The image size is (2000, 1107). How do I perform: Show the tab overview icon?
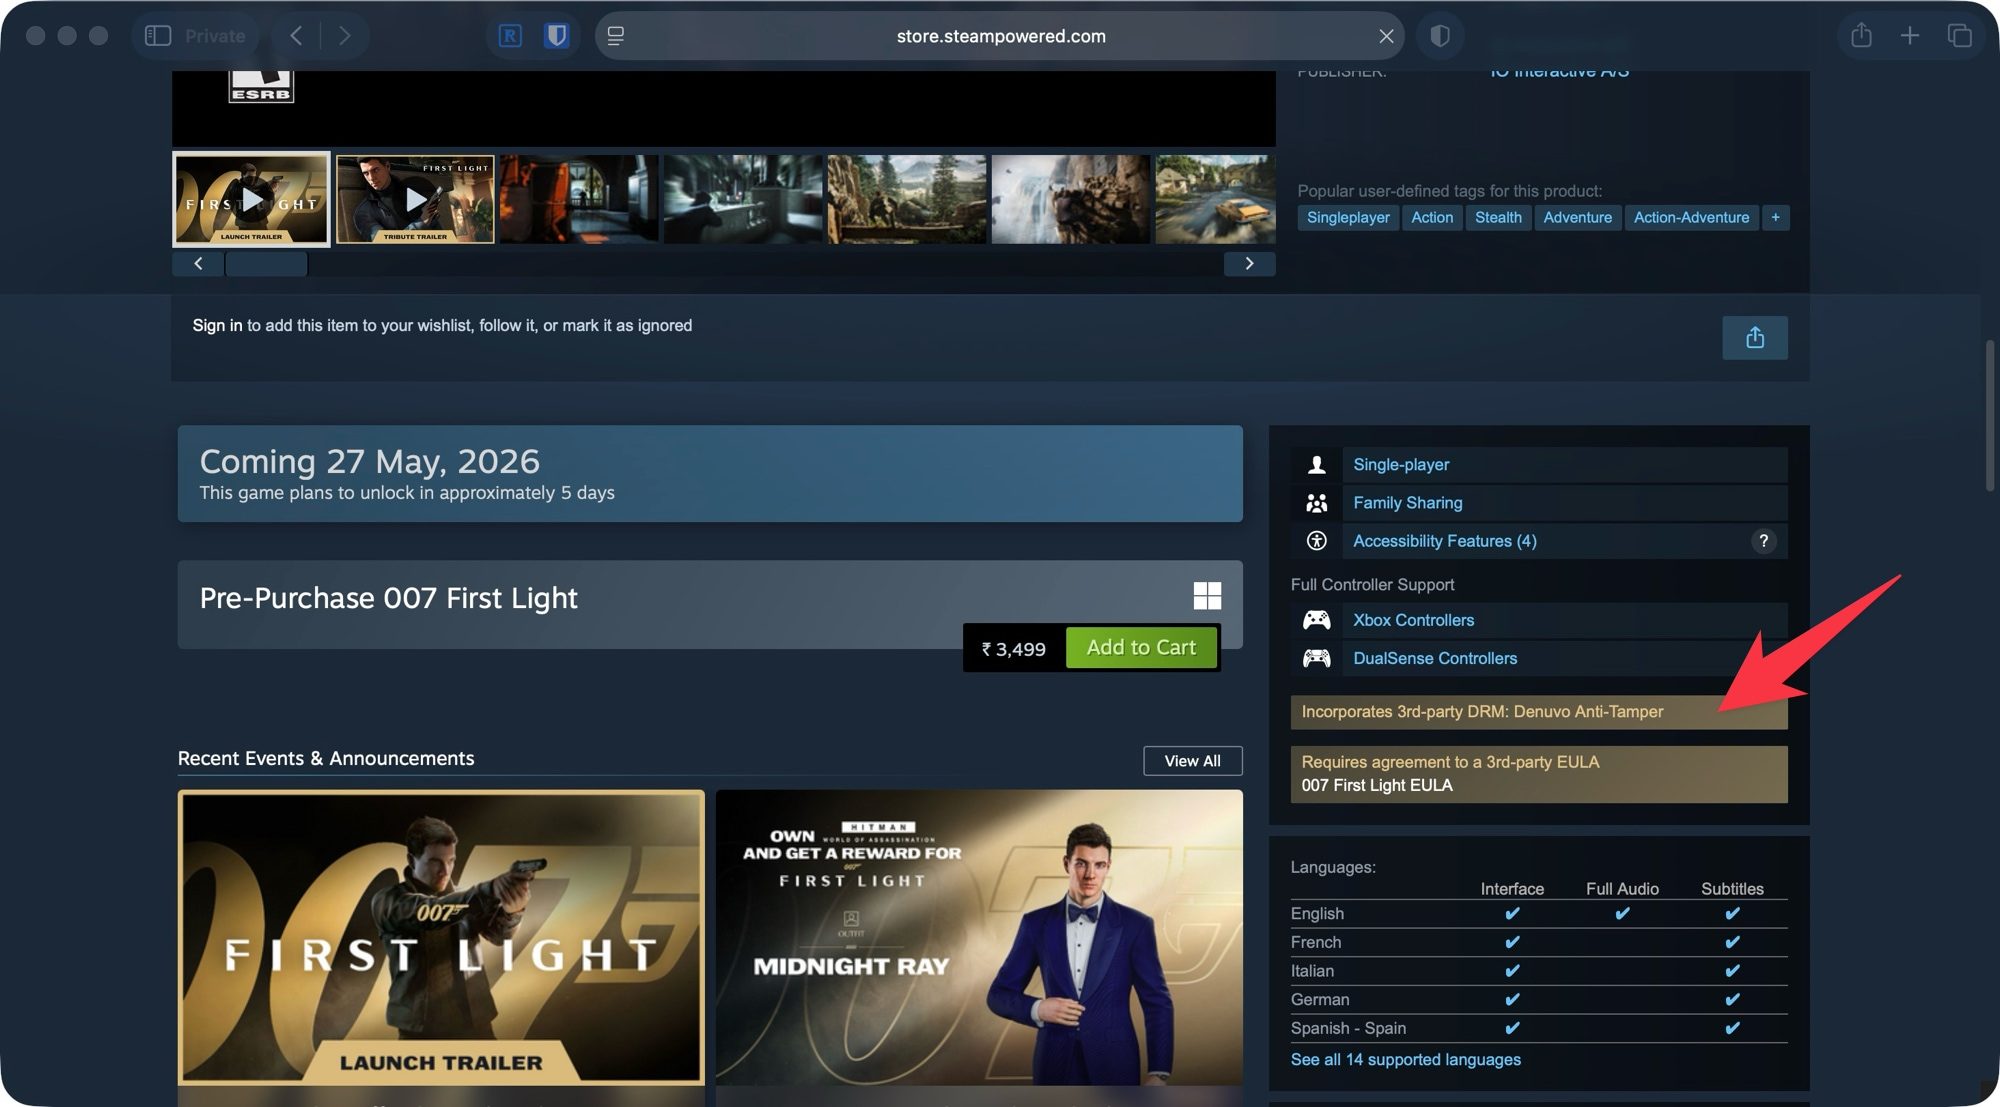[1959, 36]
